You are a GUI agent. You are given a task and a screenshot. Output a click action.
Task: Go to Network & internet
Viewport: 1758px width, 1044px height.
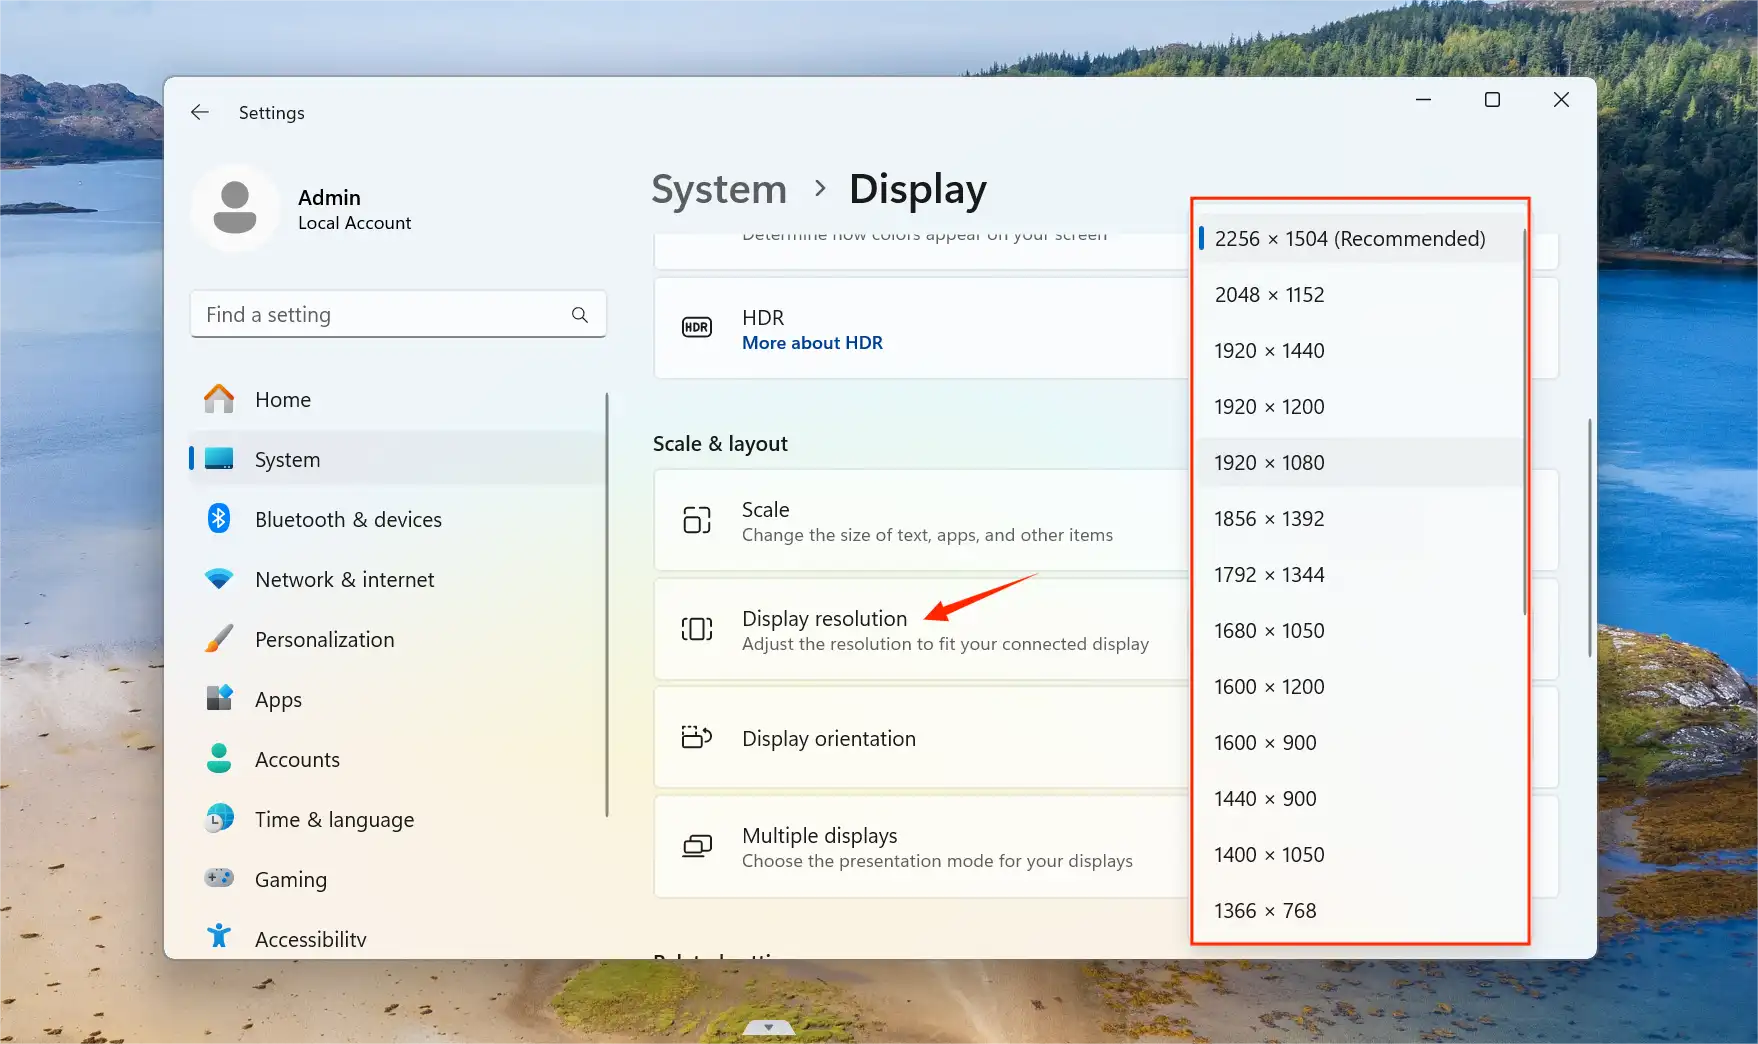point(397,579)
